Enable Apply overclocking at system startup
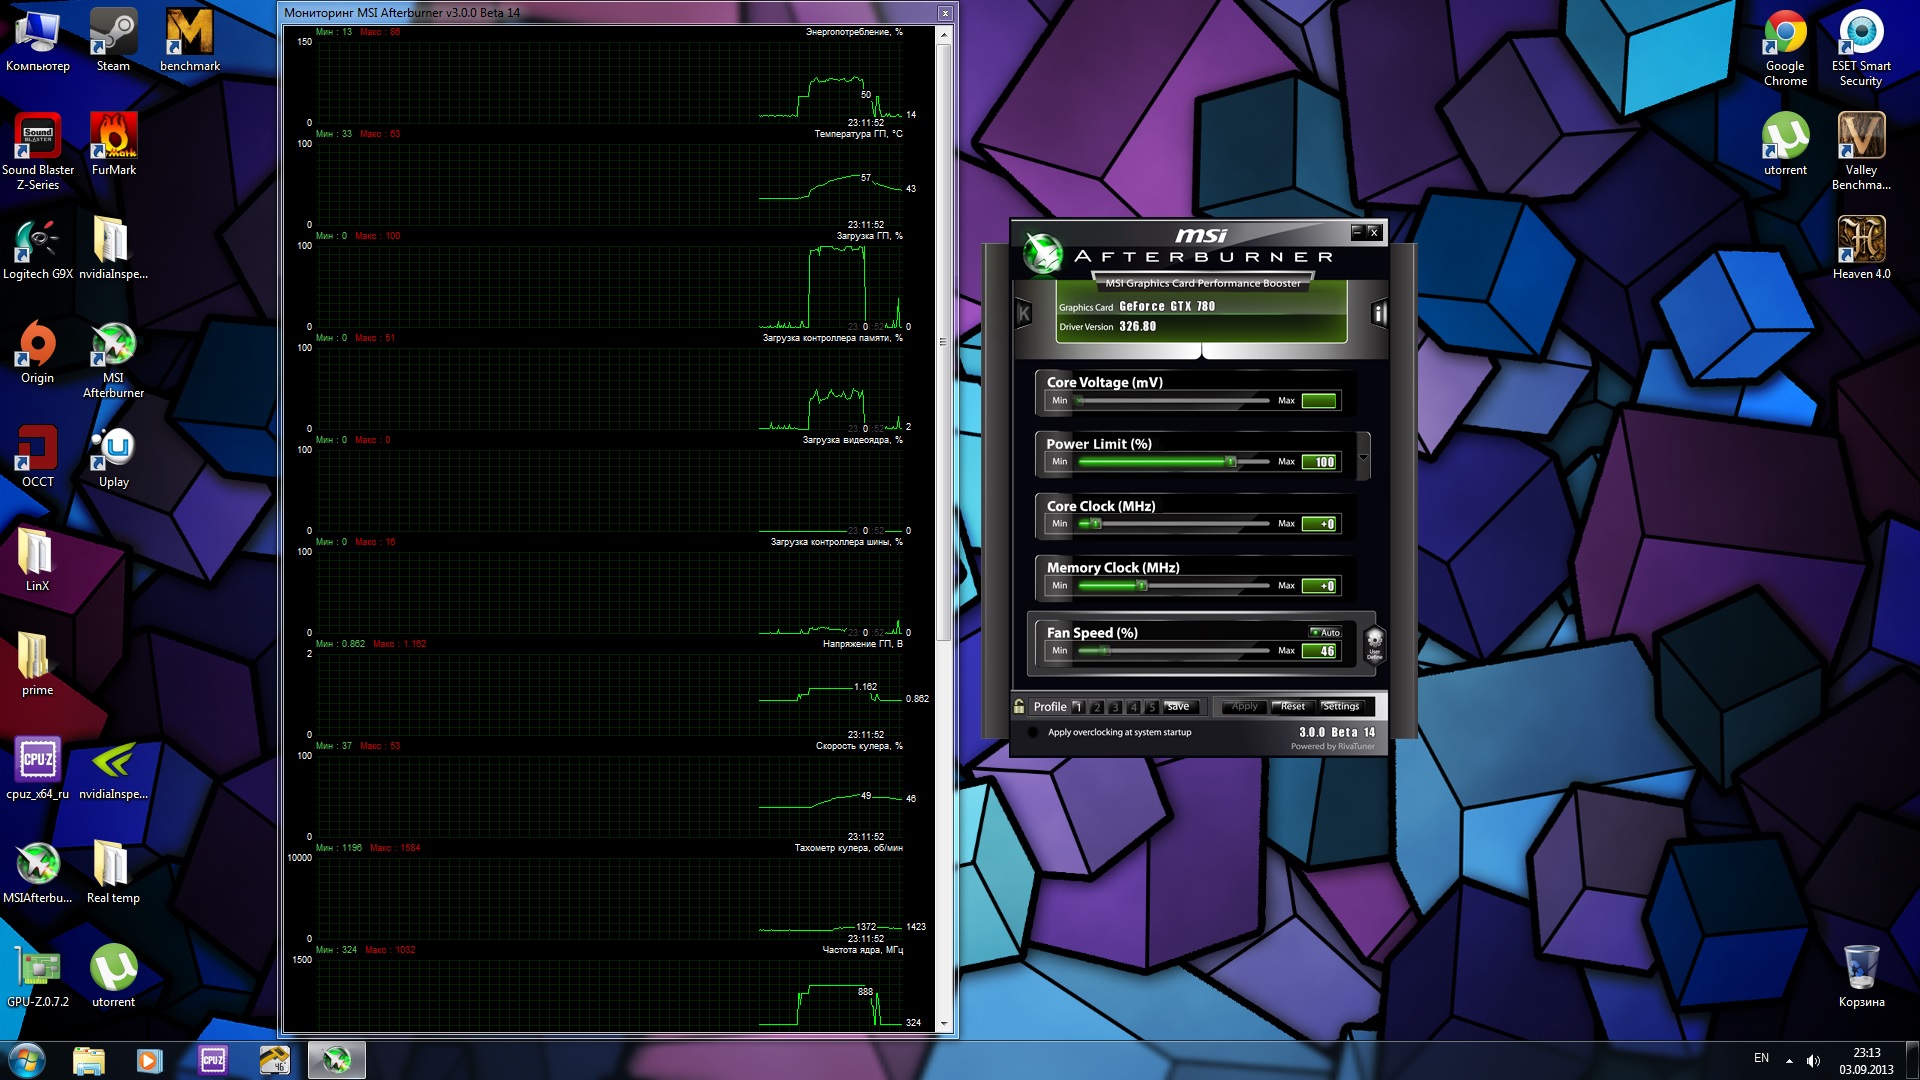 1033,732
